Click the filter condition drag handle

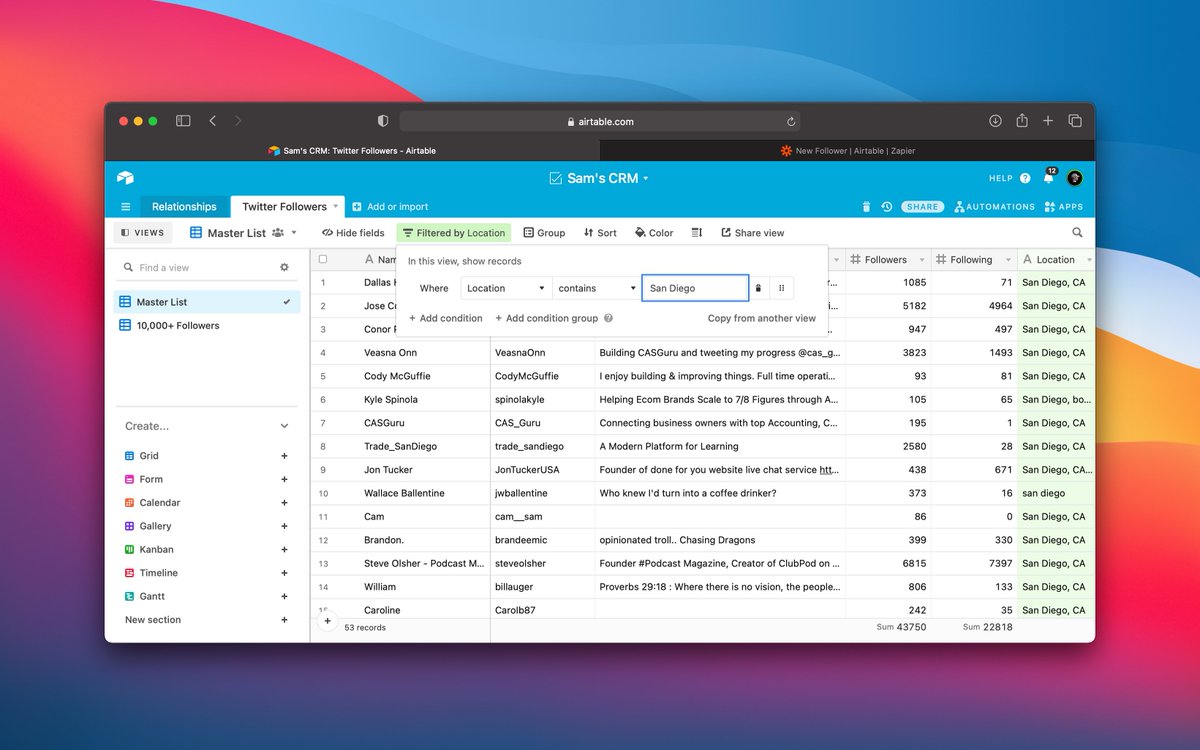tap(781, 288)
